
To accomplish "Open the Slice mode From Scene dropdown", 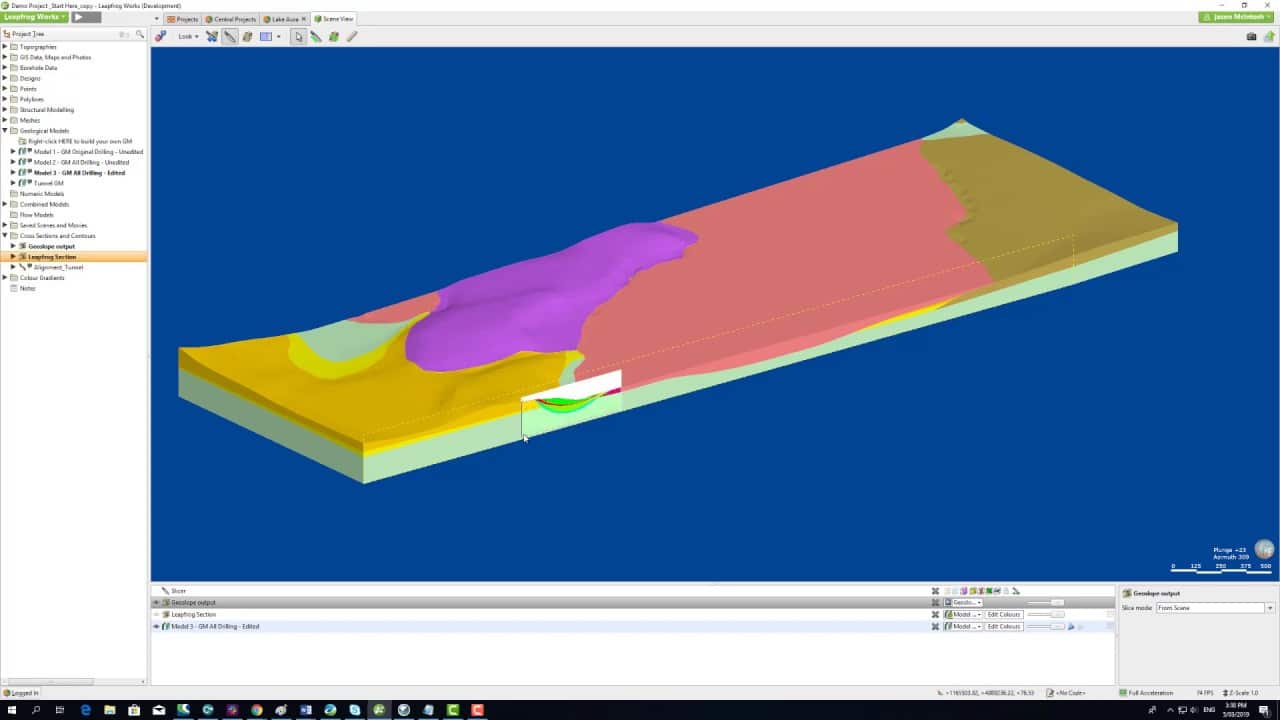I will [x=1210, y=607].
